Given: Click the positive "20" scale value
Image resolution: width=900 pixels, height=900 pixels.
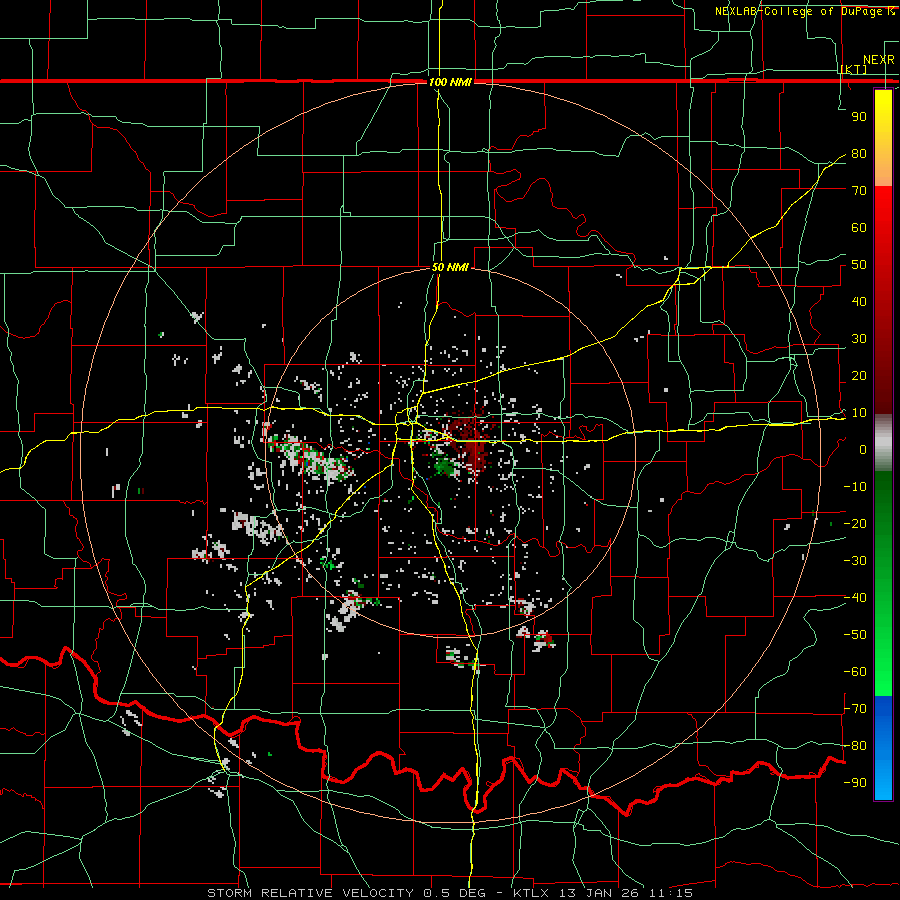Looking at the screenshot, I should pyautogui.click(x=859, y=376).
